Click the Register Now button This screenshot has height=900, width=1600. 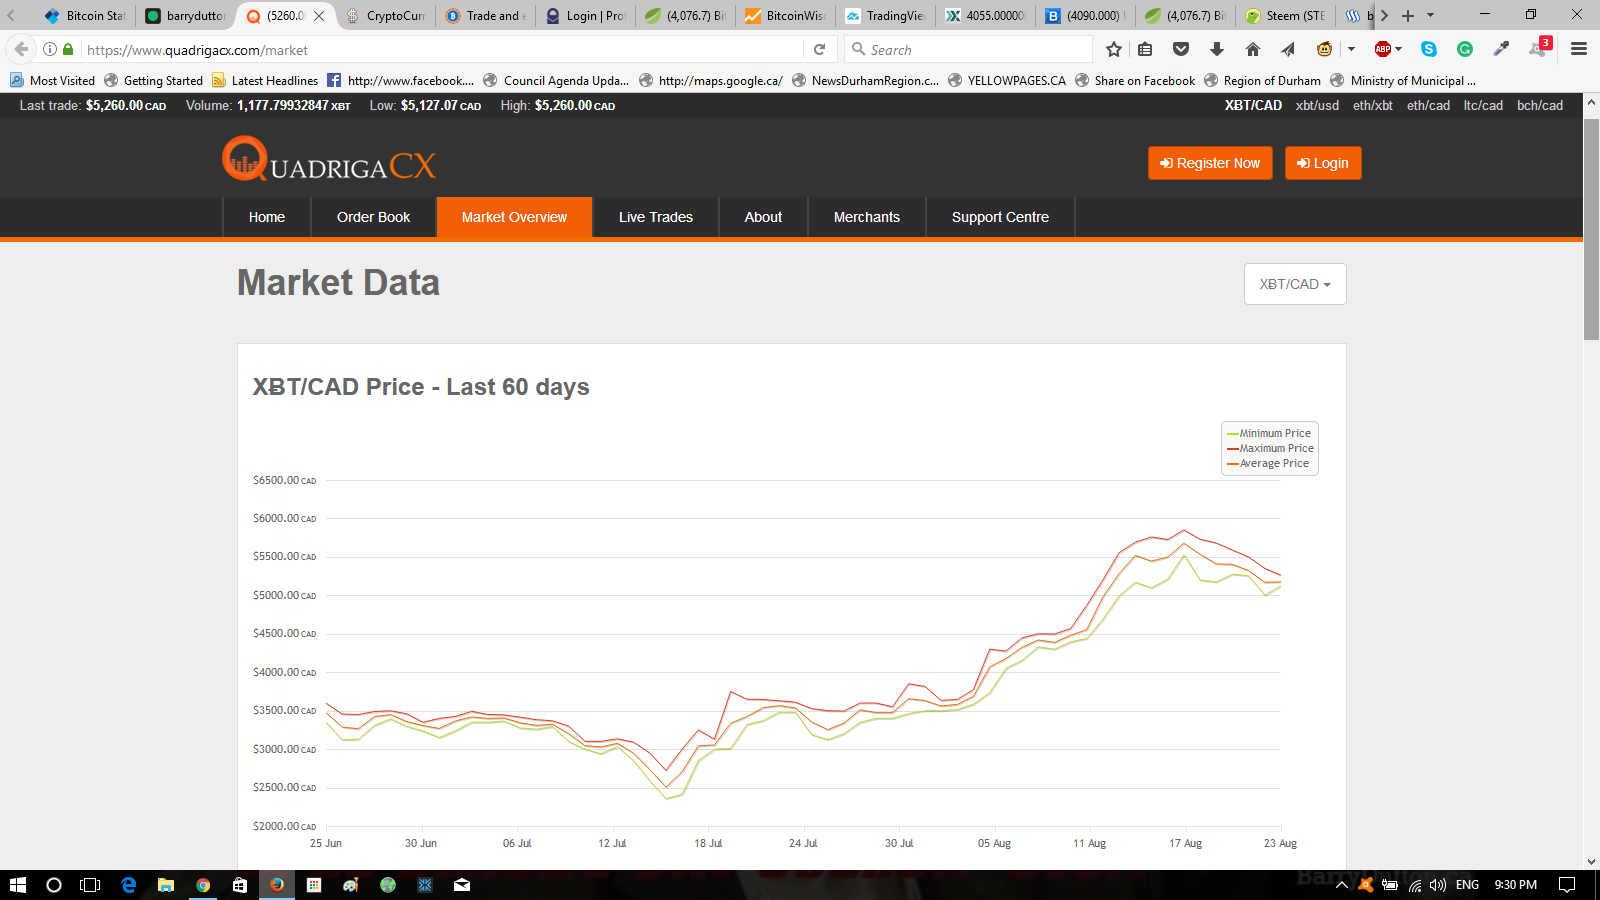[x=1210, y=163]
